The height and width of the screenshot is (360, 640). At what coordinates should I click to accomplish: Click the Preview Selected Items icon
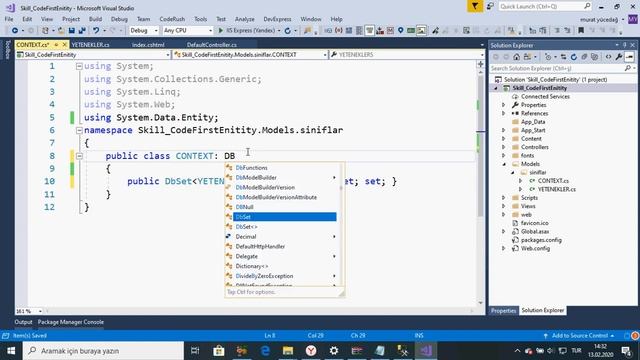point(629,57)
